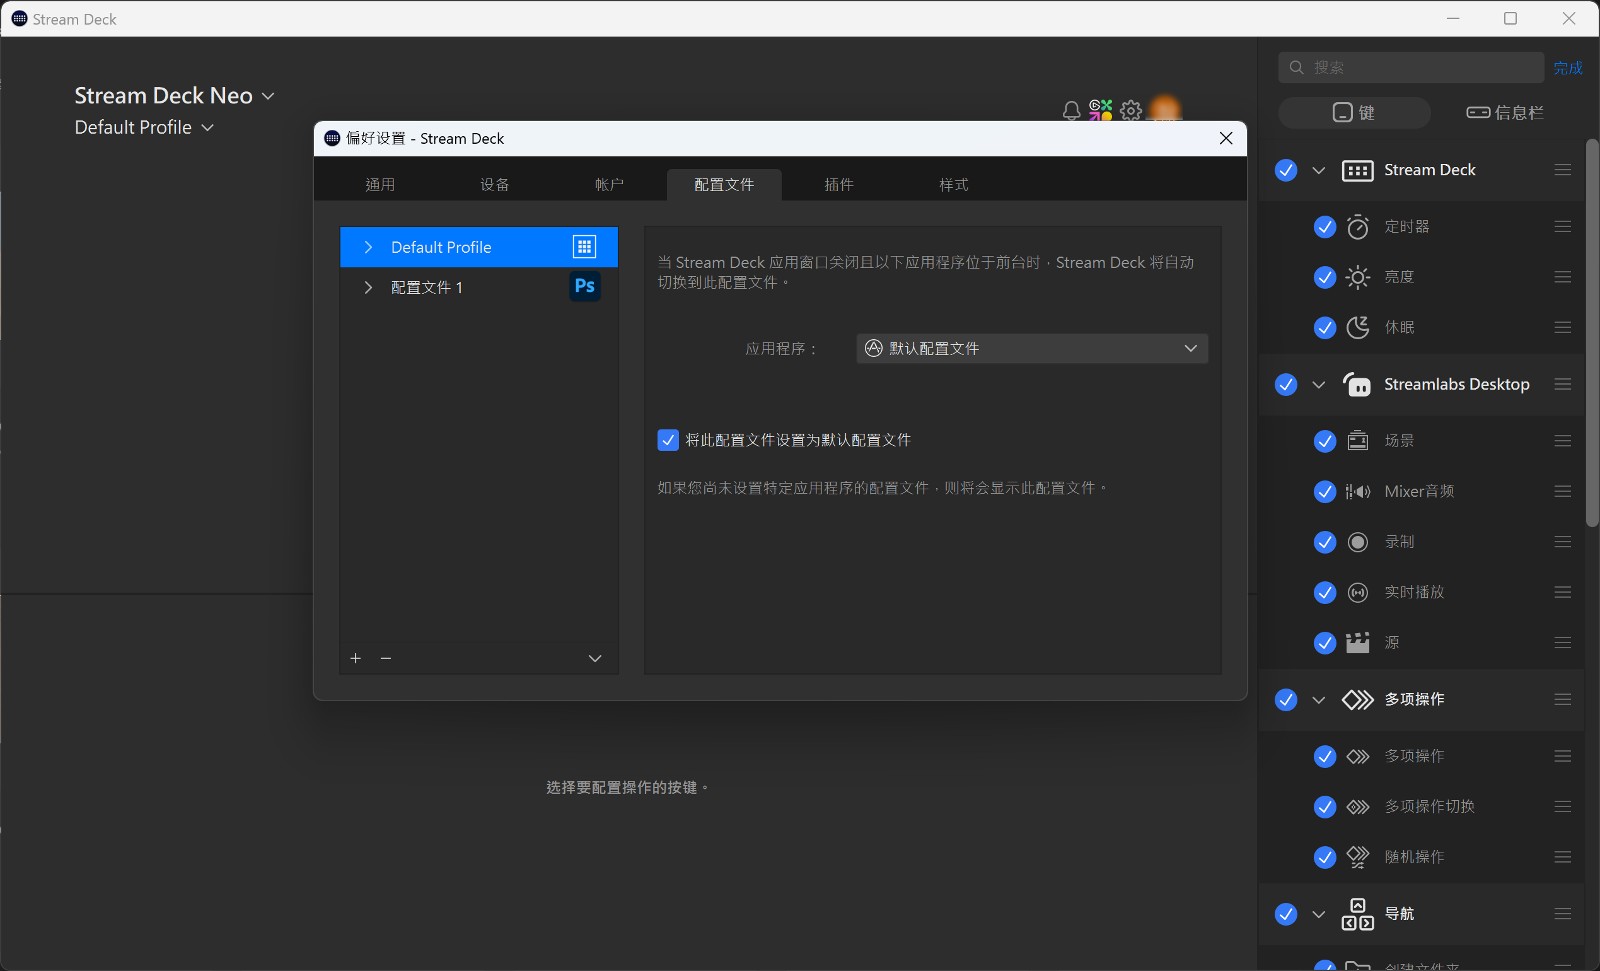Click the Default Profile grid icon
The image size is (1600, 971).
click(x=585, y=247)
